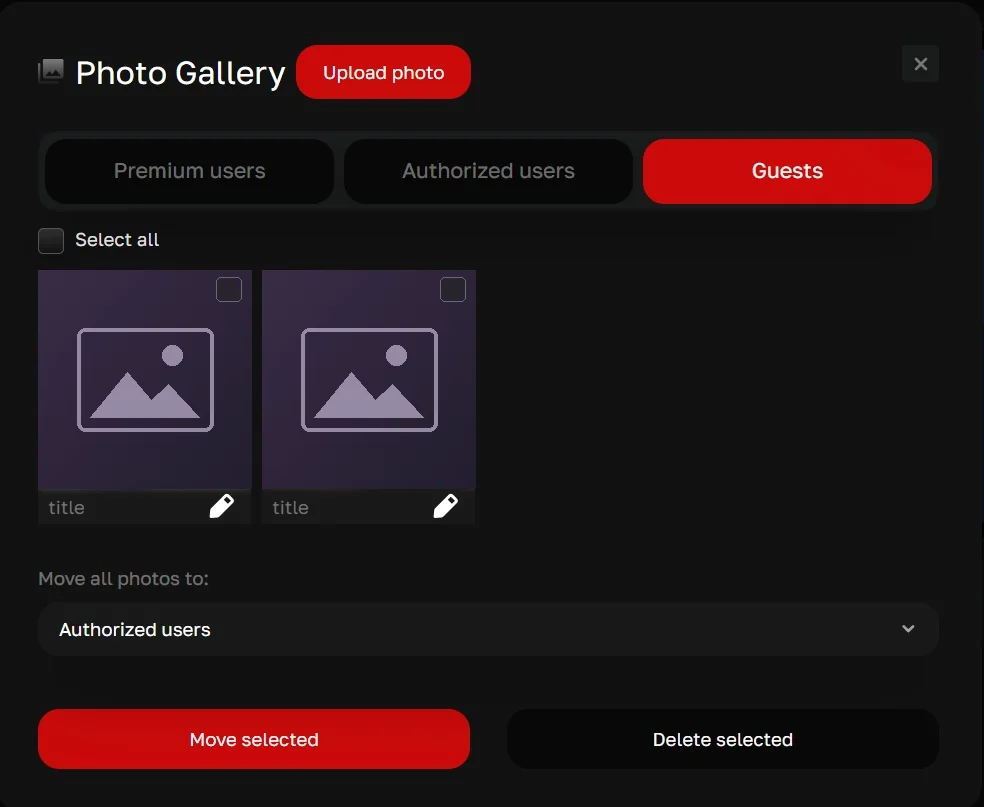
Task: Edit the first photo's title with pencil icon
Action: point(222,506)
